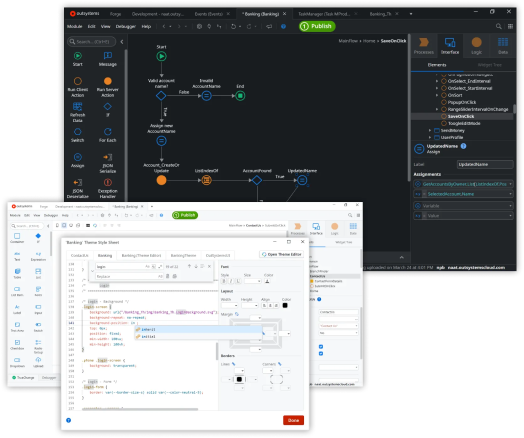Open Banking(Theme Editor) tab in dialog
The width and height of the screenshot is (524, 438).
pos(141,255)
